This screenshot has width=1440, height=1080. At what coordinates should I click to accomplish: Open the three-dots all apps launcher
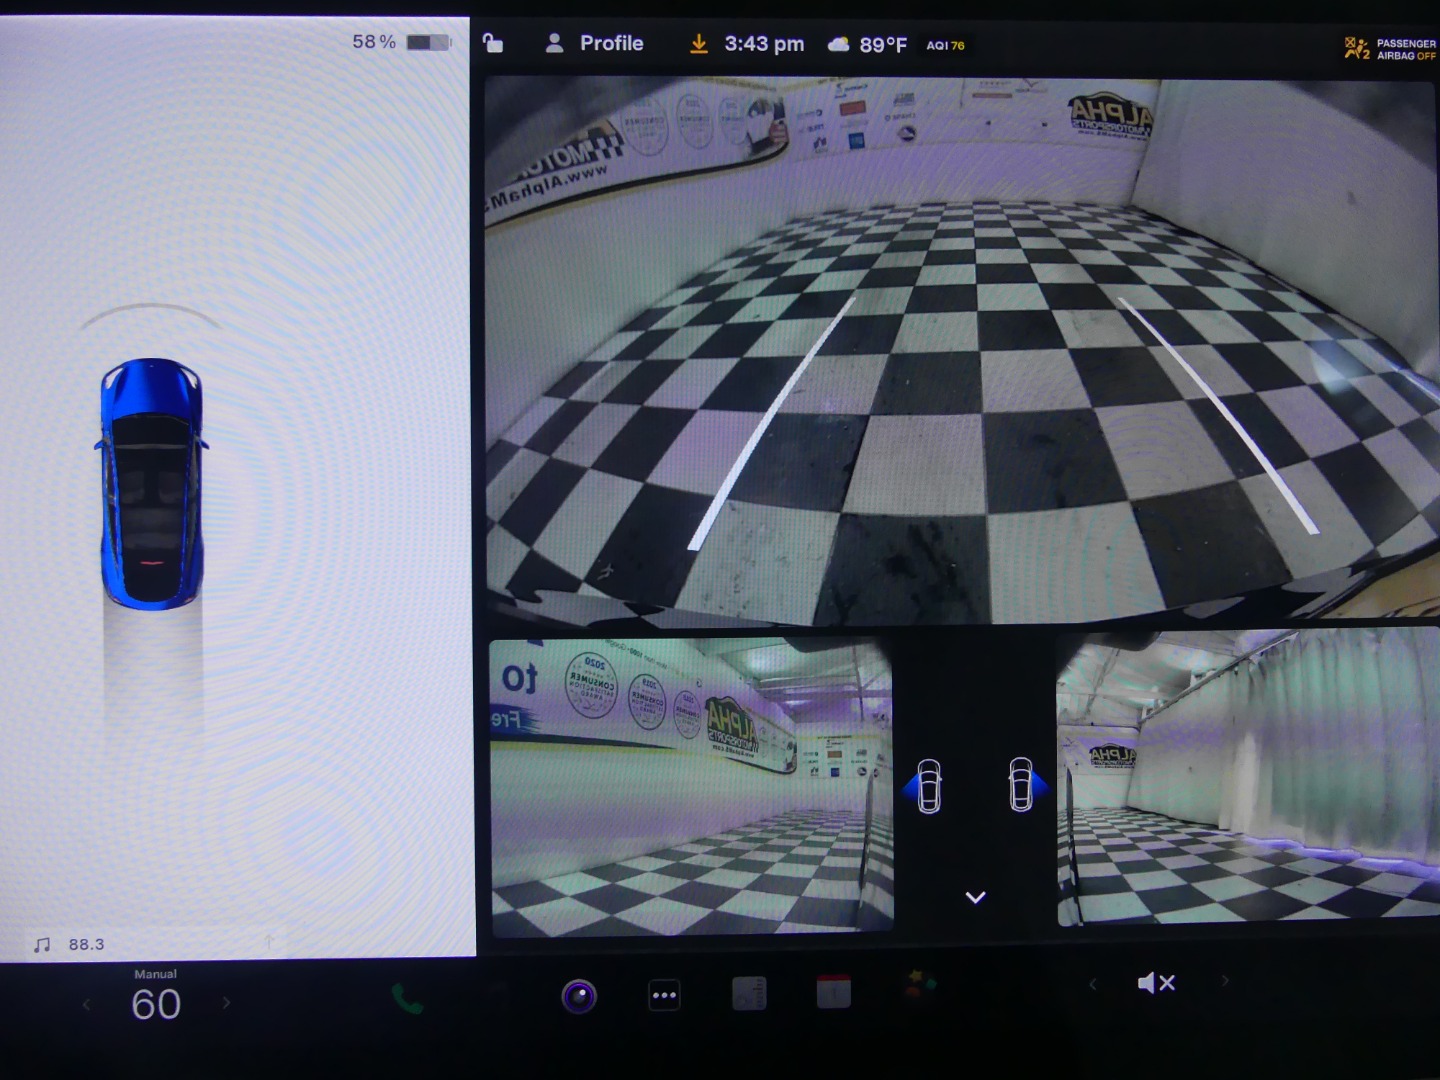pos(664,995)
